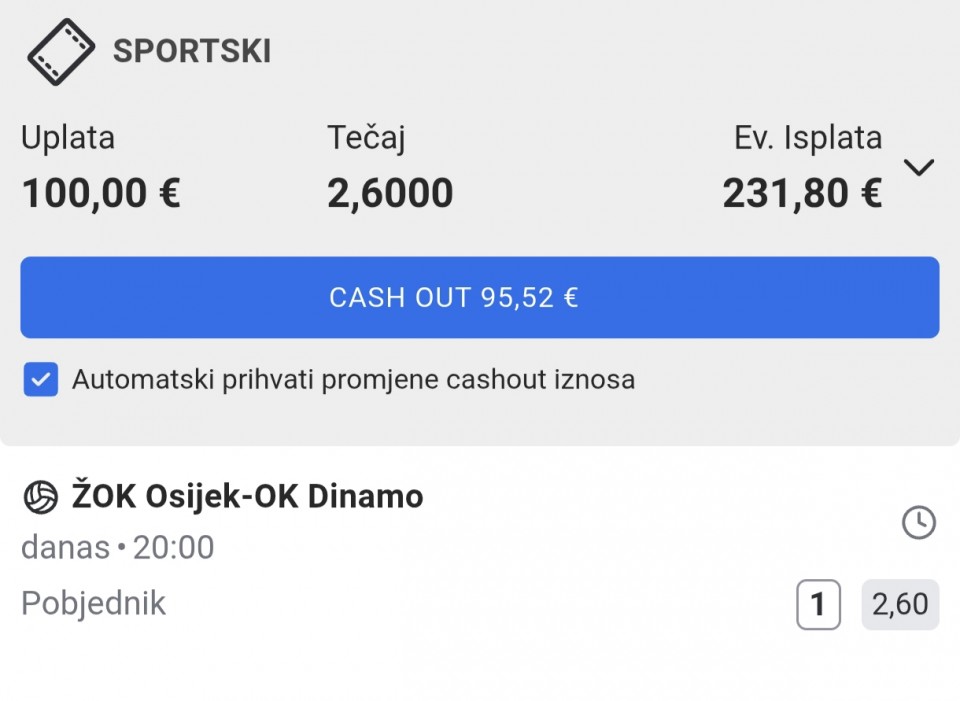Click the Pobjednik market label
The height and width of the screenshot is (701, 960).
point(93,604)
